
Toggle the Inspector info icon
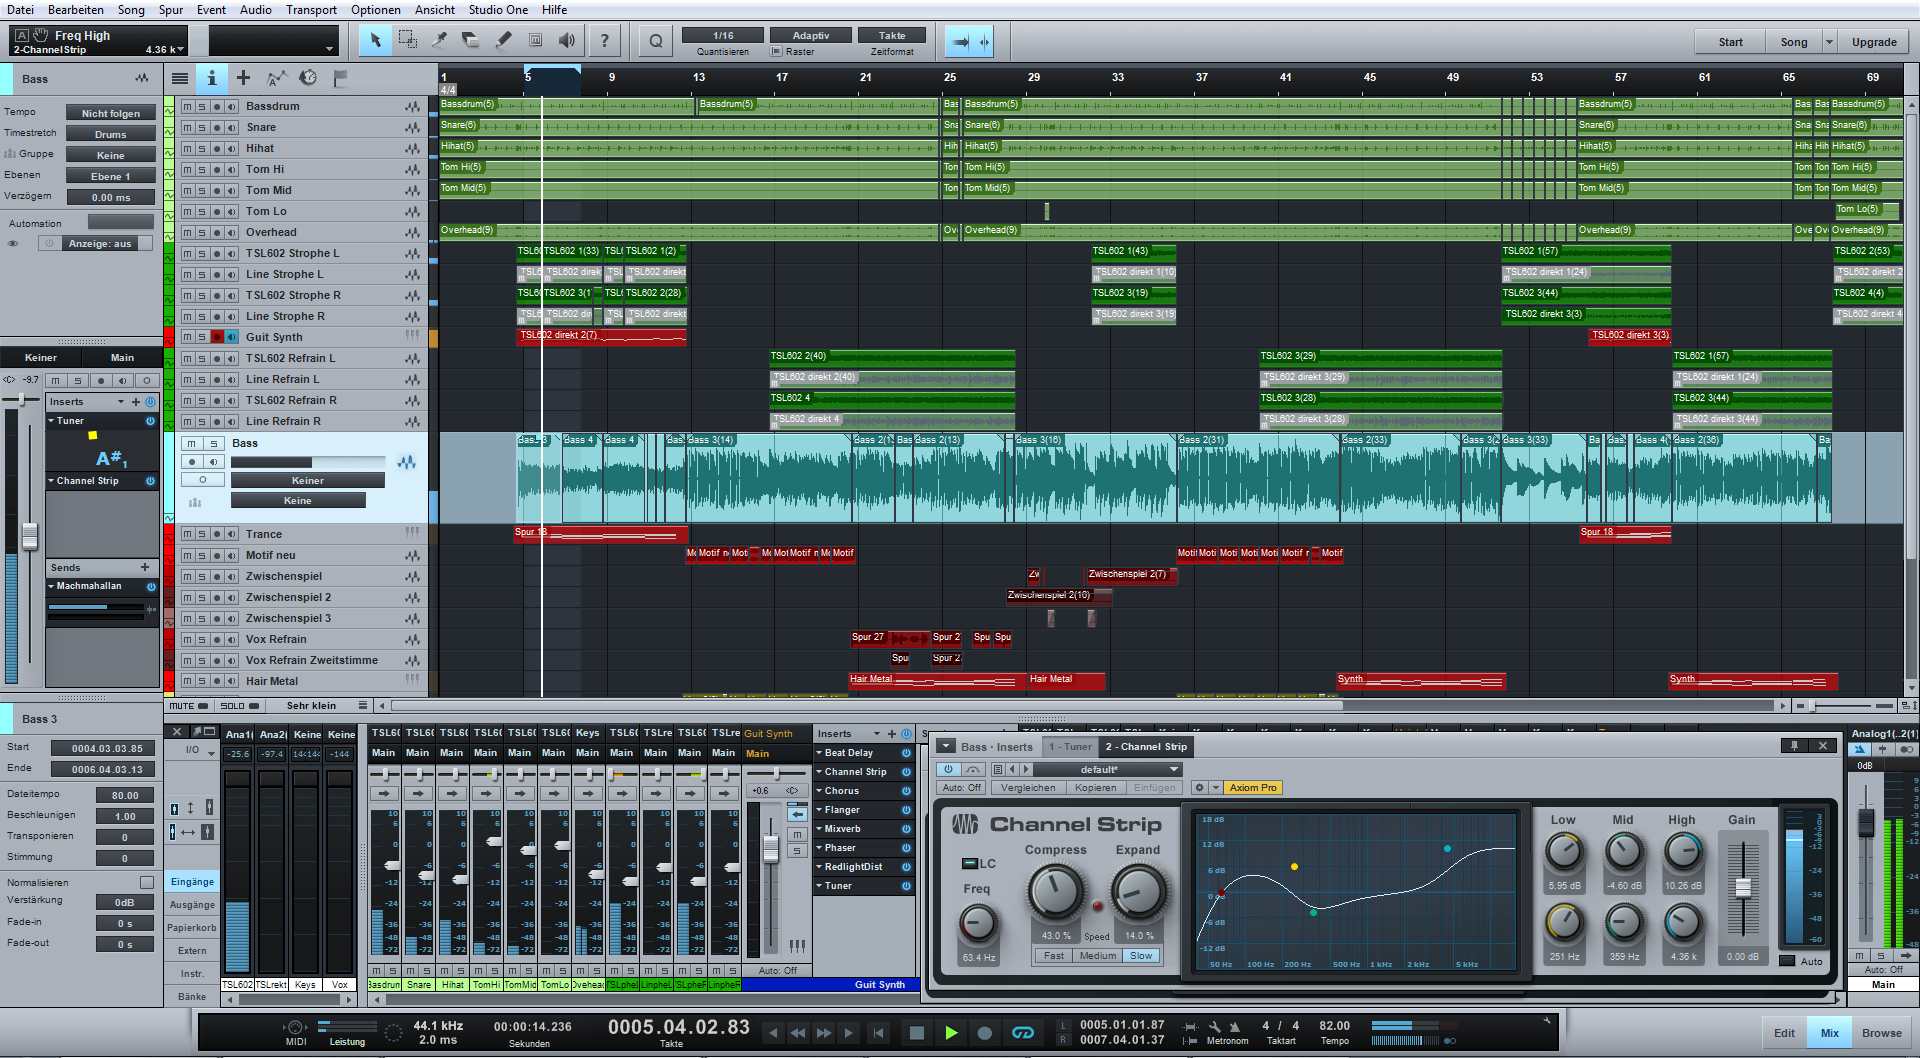211,78
